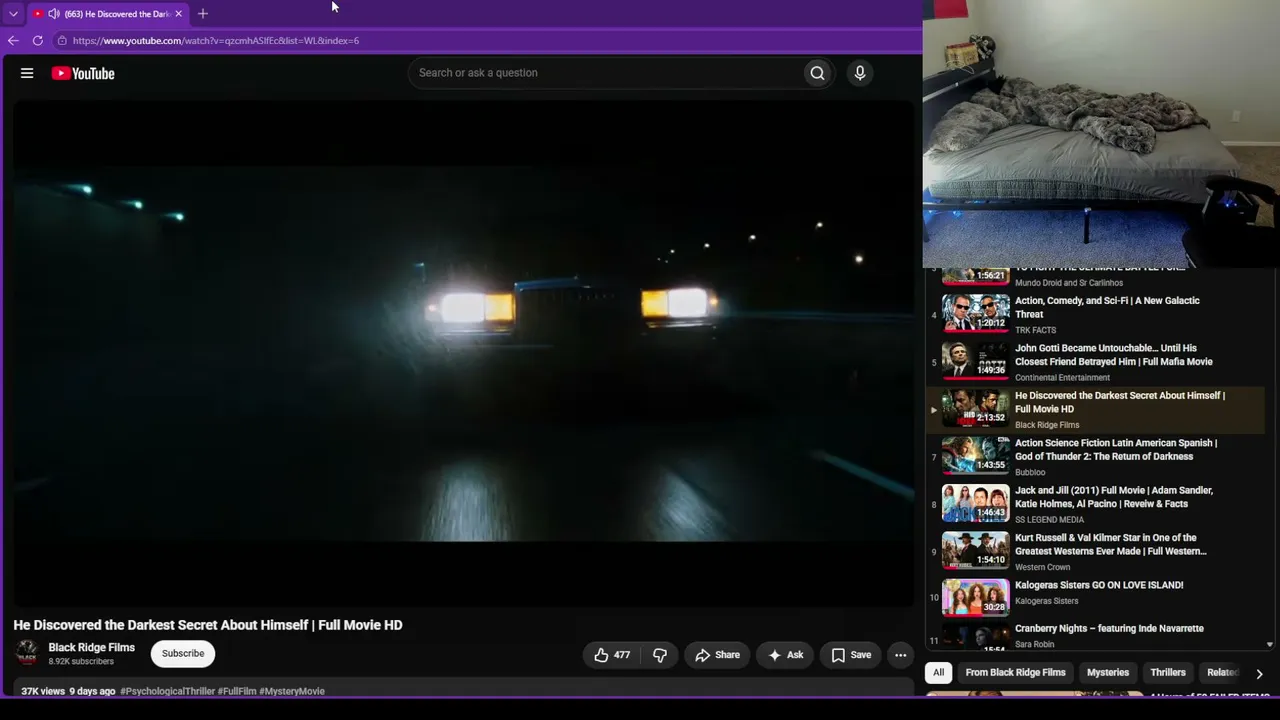
Task: Play 'Cranberry Nights – featuring Inde Navarrette'
Action: click(x=1109, y=628)
